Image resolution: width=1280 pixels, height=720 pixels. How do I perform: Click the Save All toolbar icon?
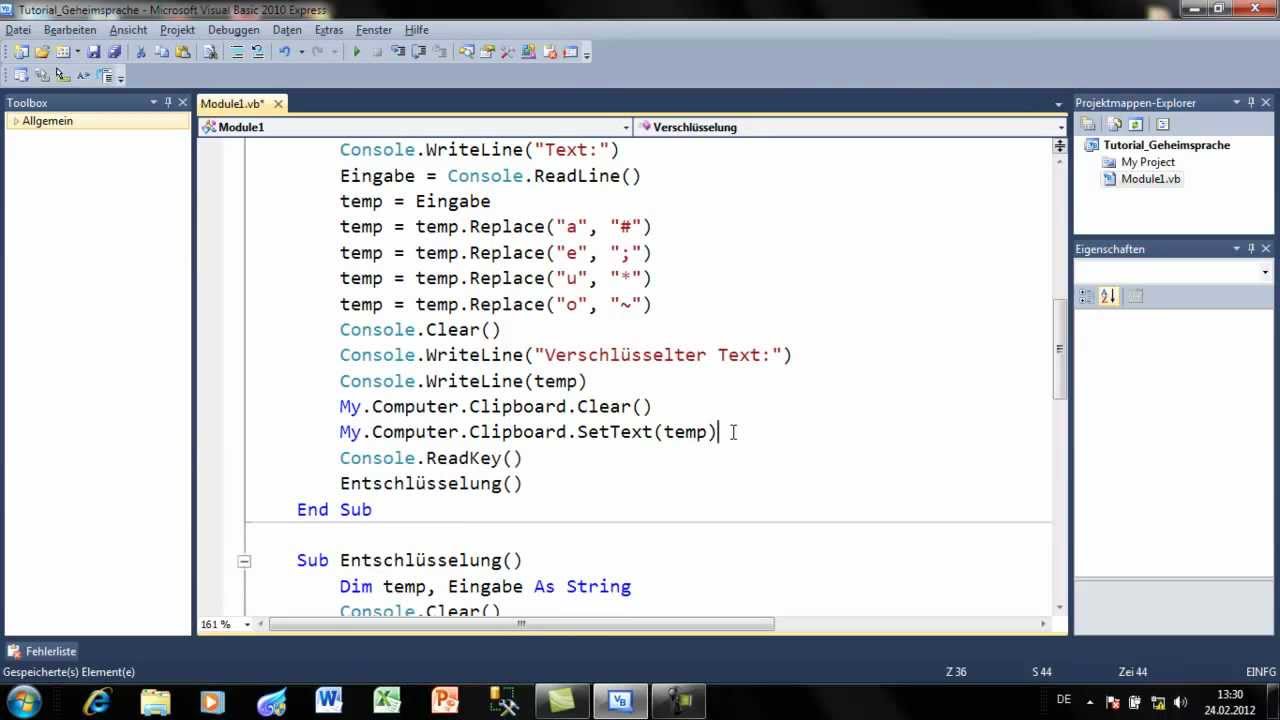point(114,52)
